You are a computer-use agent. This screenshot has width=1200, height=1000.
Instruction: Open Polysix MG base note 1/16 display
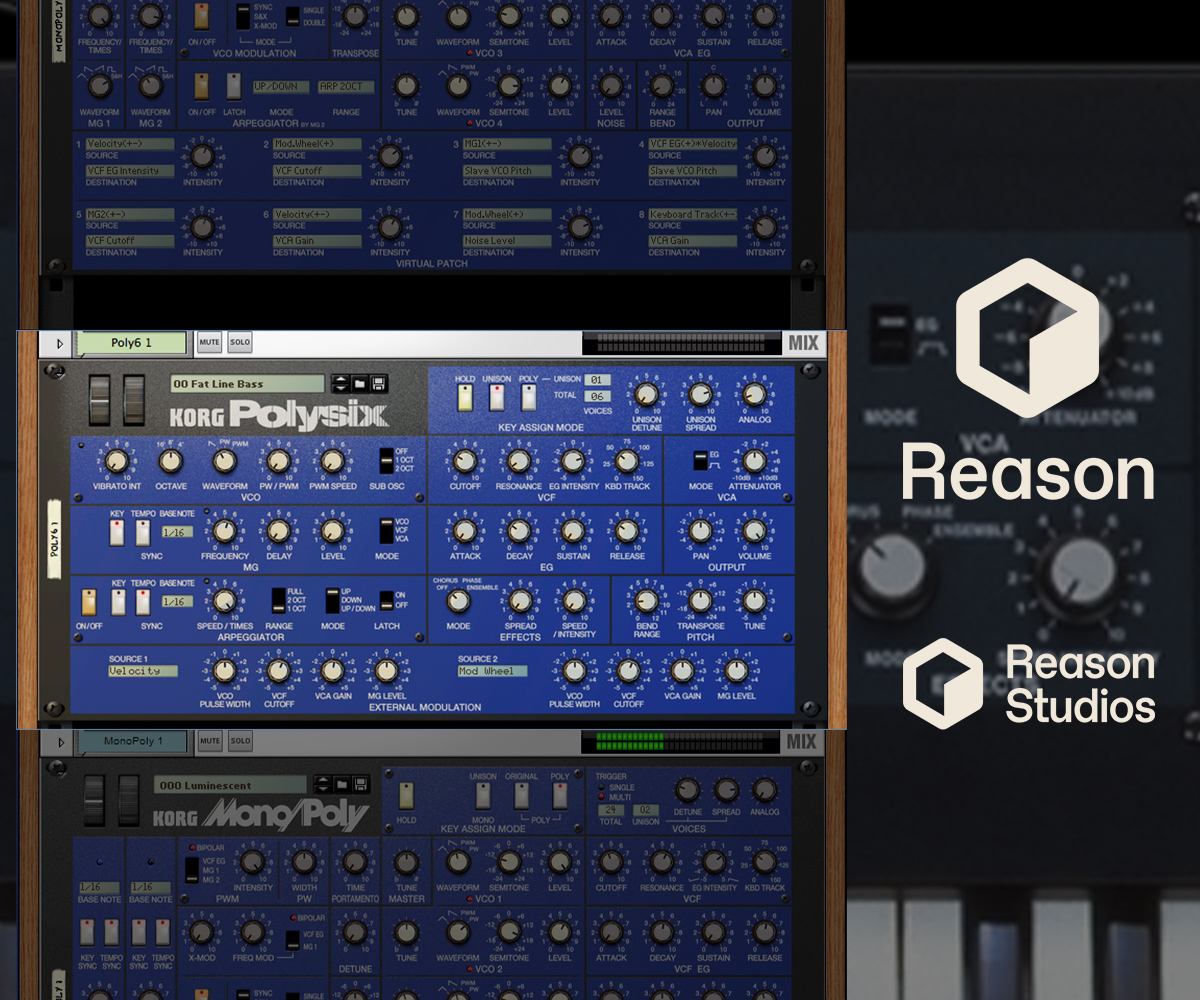coord(176,533)
